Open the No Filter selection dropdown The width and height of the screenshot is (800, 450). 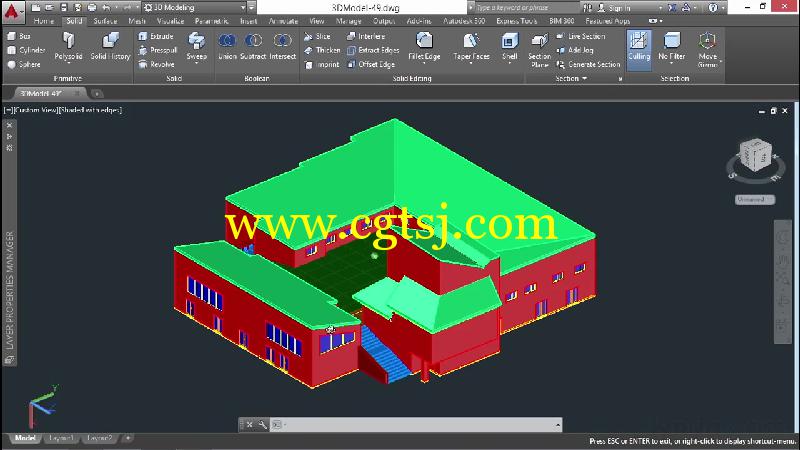click(x=671, y=48)
